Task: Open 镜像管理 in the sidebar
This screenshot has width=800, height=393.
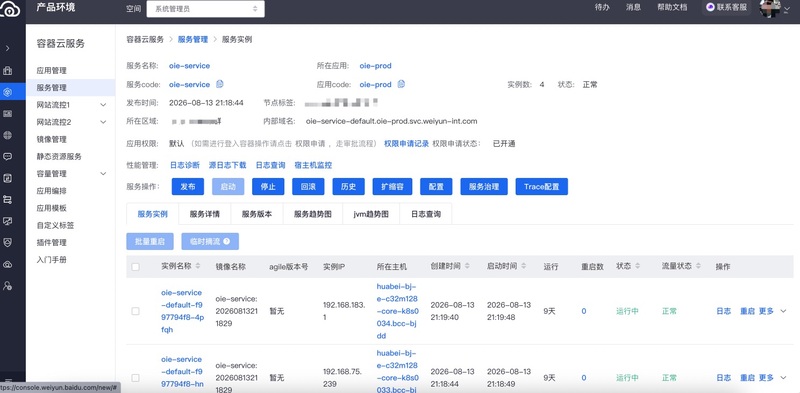Action: click(52, 139)
